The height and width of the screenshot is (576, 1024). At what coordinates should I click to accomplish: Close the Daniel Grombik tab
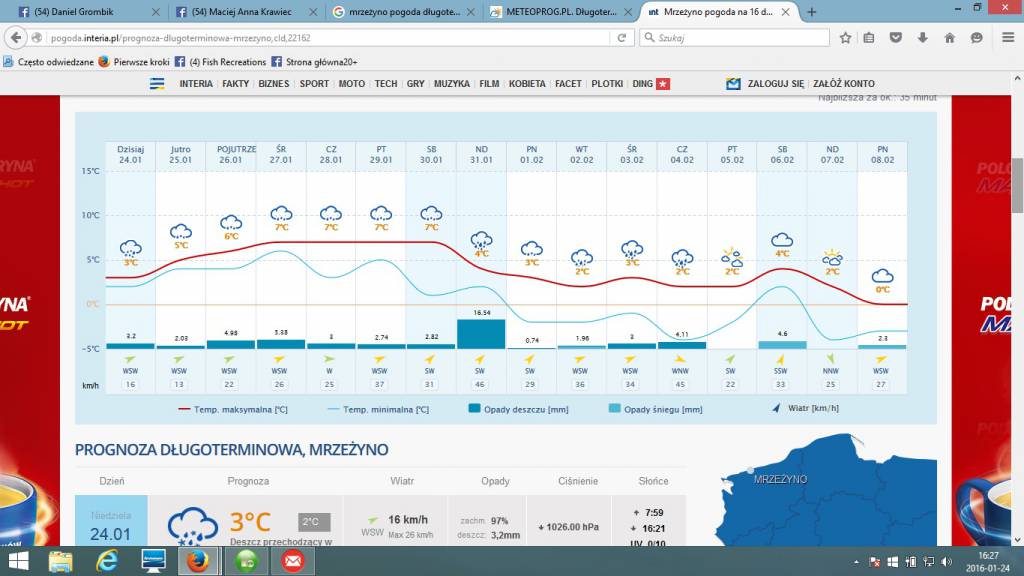[x=155, y=12]
